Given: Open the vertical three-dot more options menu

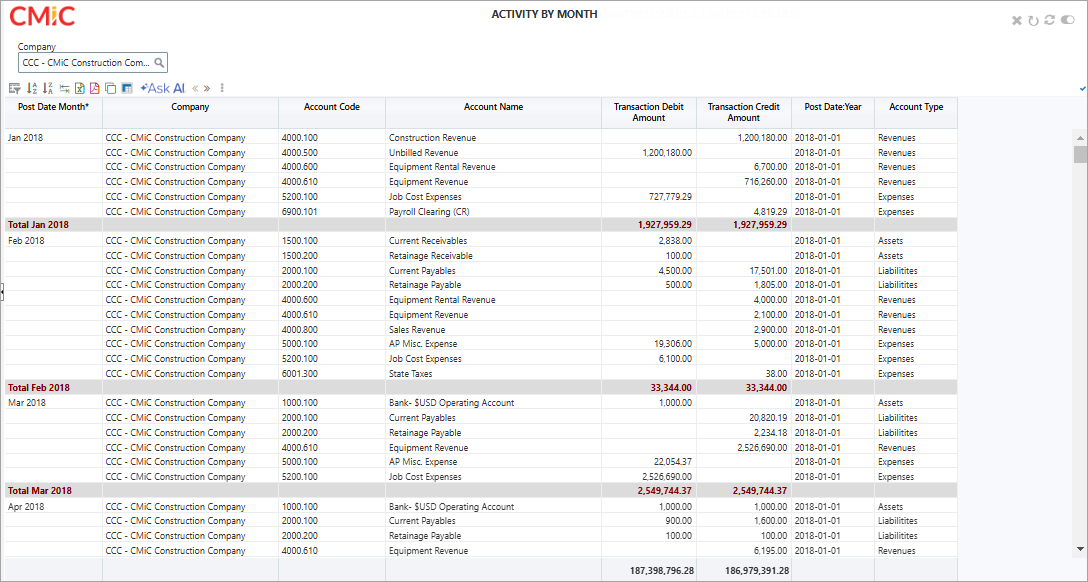Looking at the screenshot, I should click(x=222, y=88).
